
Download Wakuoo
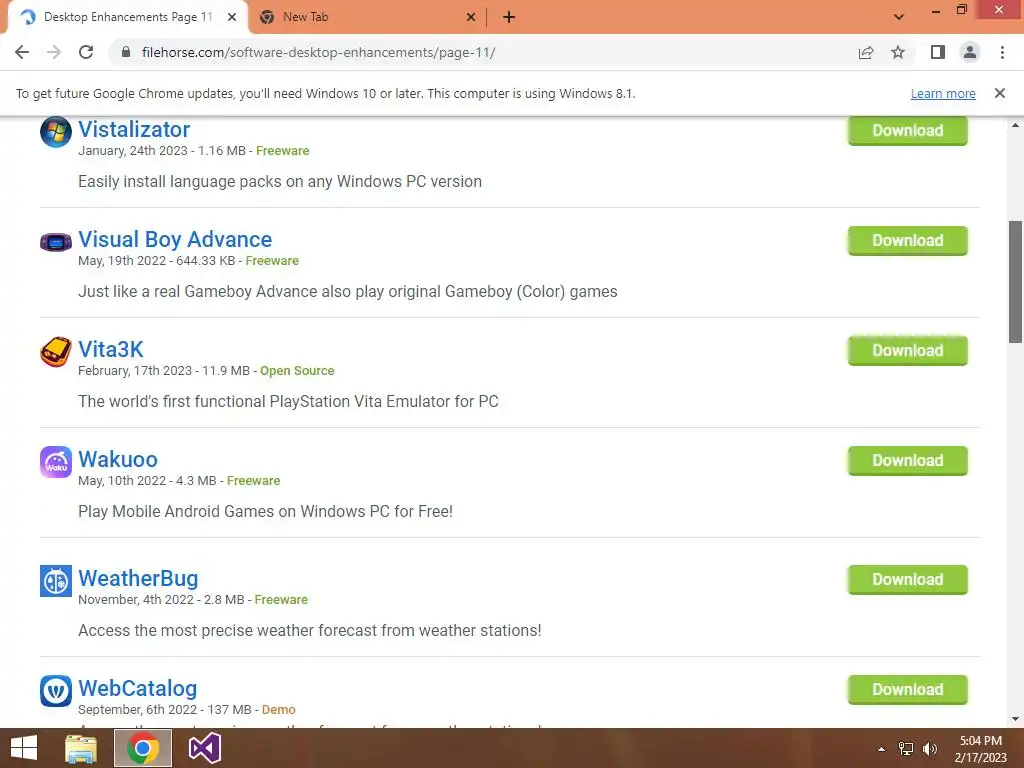(x=907, y=461)
